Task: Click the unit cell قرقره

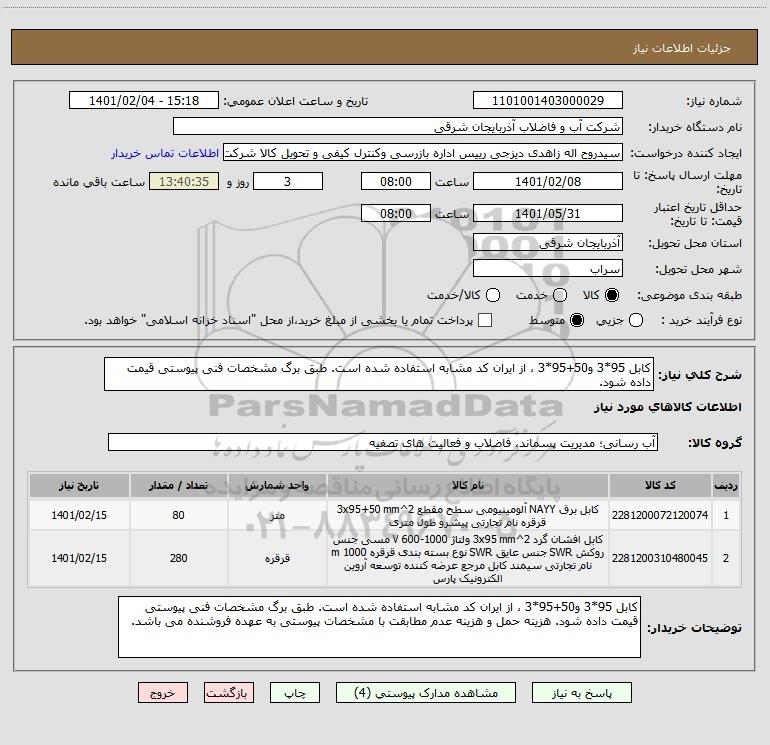Action: click(277, 558)
